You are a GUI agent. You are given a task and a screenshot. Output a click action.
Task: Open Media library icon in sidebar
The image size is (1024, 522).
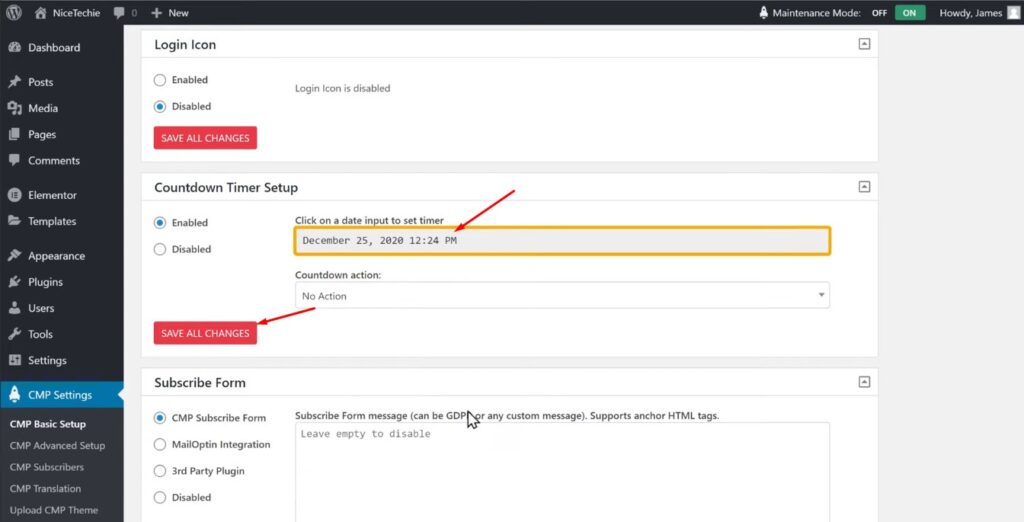tap(14, 108)
